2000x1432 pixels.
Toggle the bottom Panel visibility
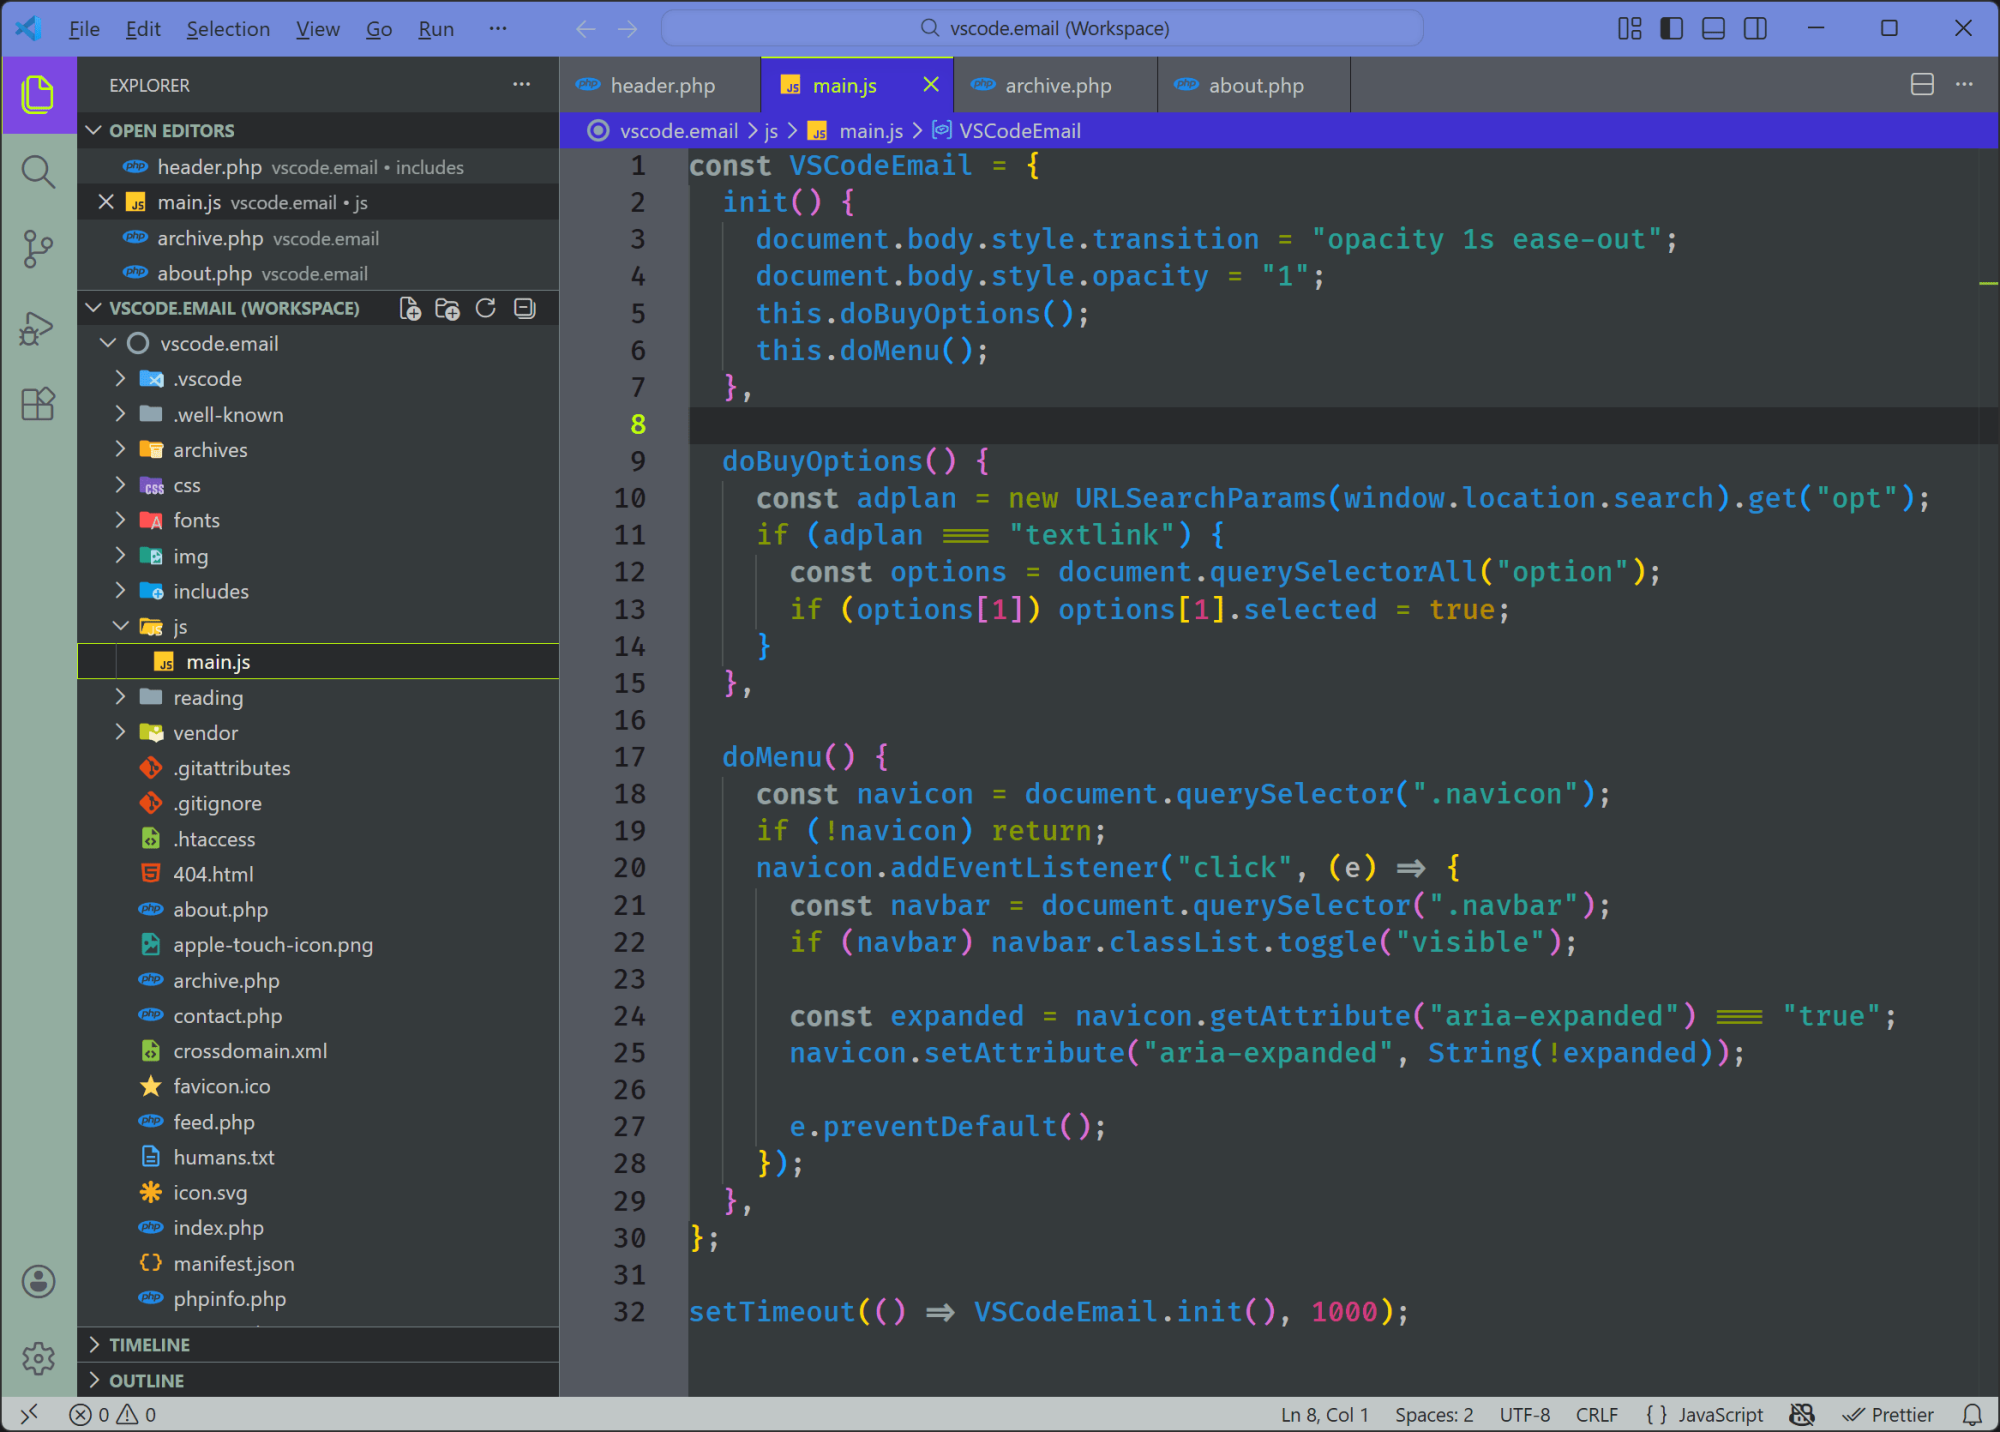coord(1712,28)
